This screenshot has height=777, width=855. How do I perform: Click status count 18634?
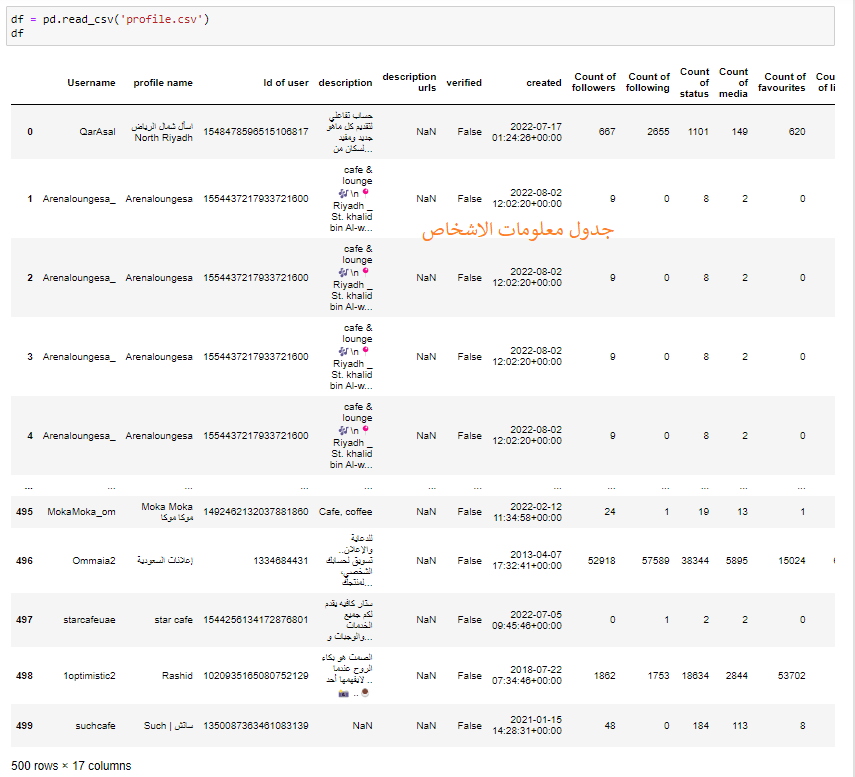[x=695, y=676]
